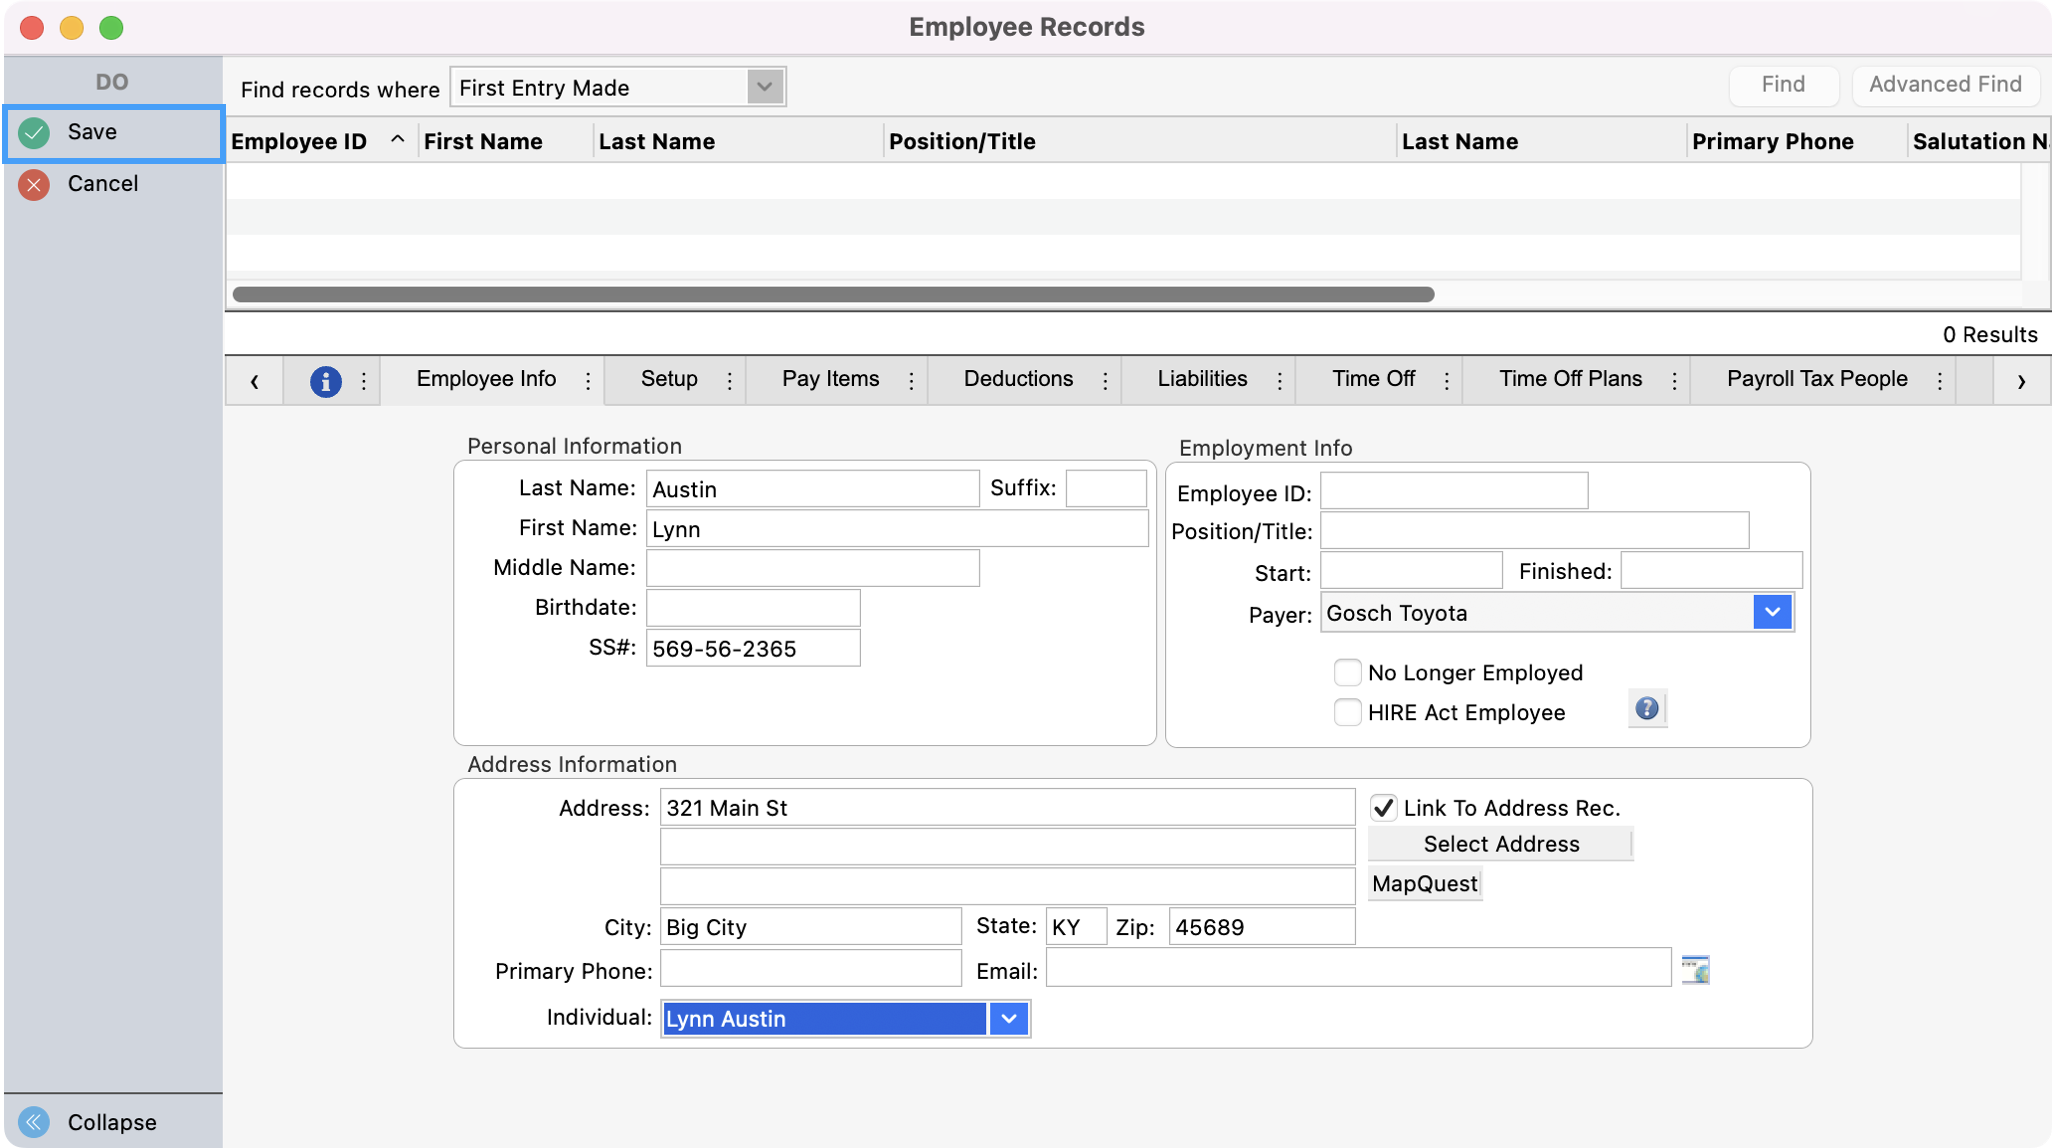
Task: Switch to the Pay Items tab
Action: (830, 380)
